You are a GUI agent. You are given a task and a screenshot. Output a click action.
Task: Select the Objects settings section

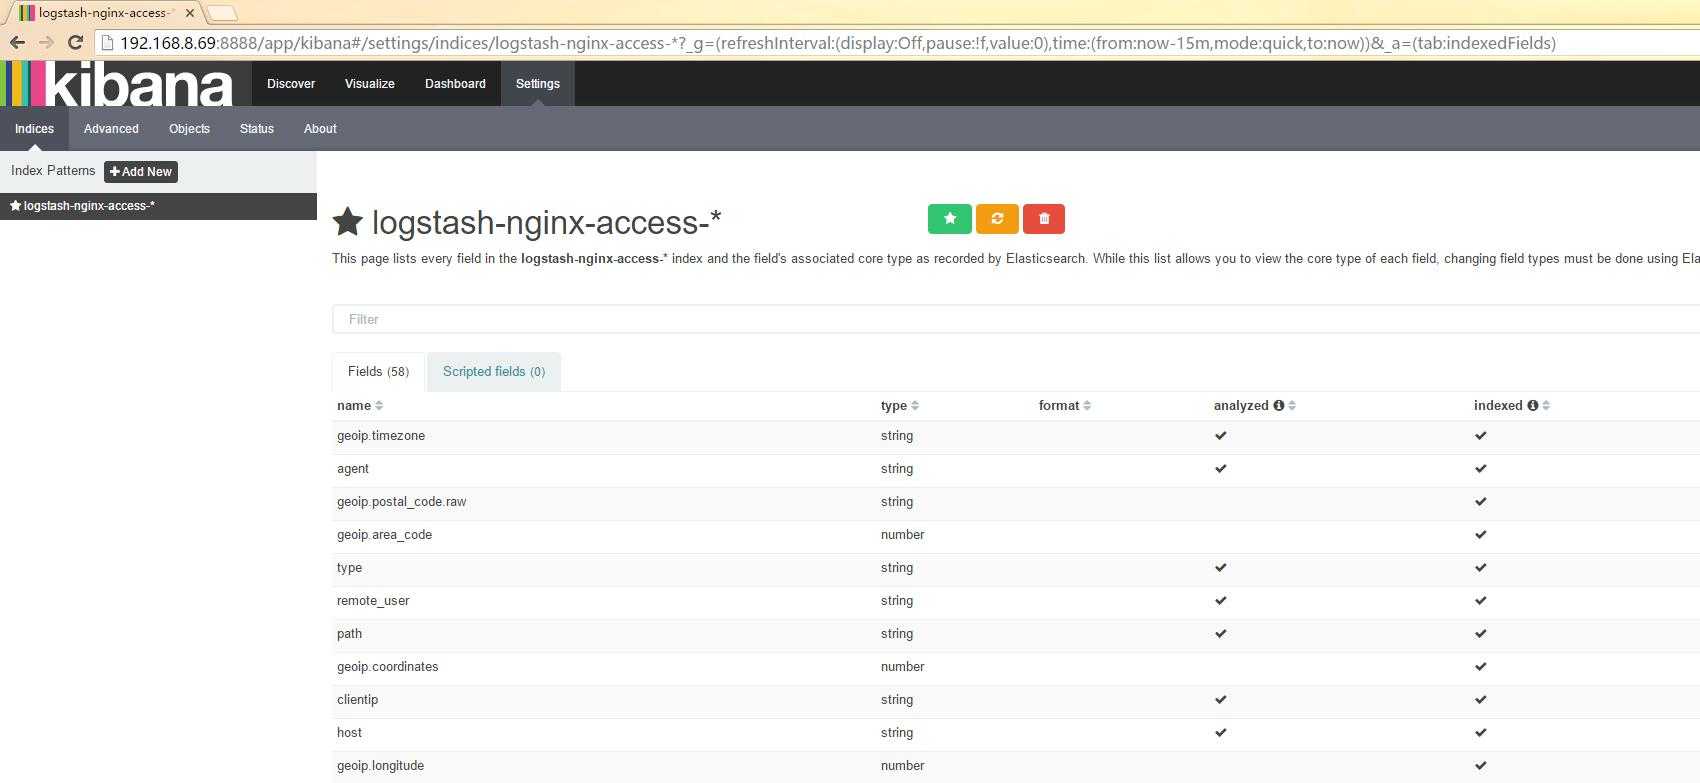(x=189, y=129)
